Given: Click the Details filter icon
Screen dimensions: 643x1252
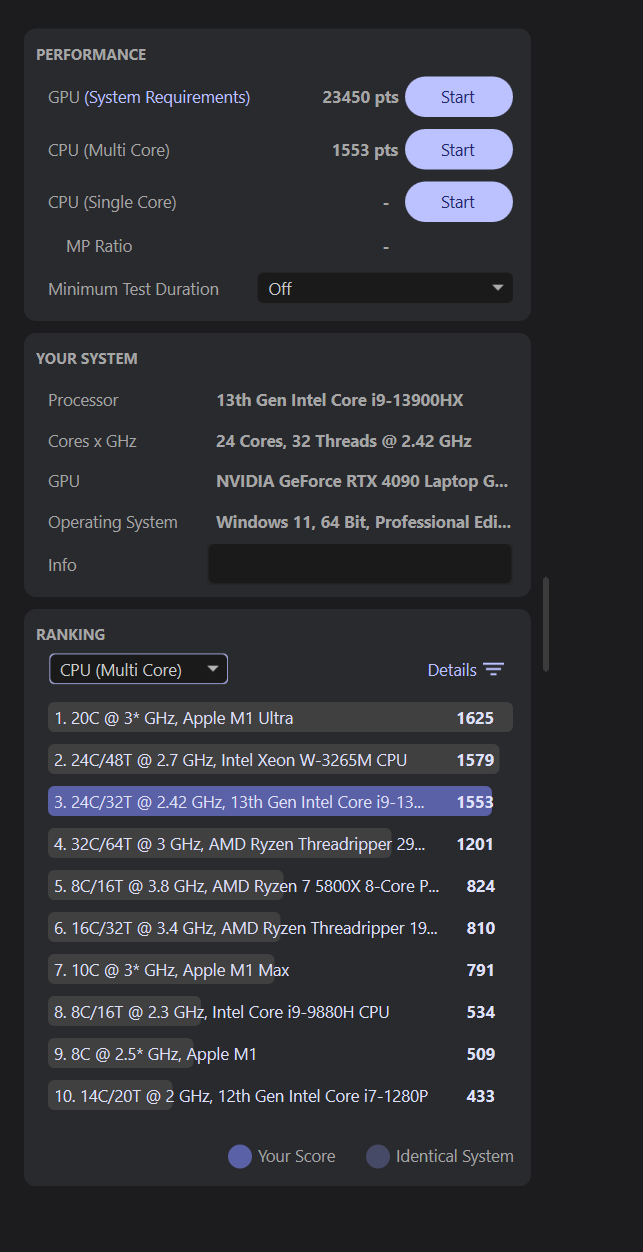Looking at the screenshot, I should click(x=494, y=670).
